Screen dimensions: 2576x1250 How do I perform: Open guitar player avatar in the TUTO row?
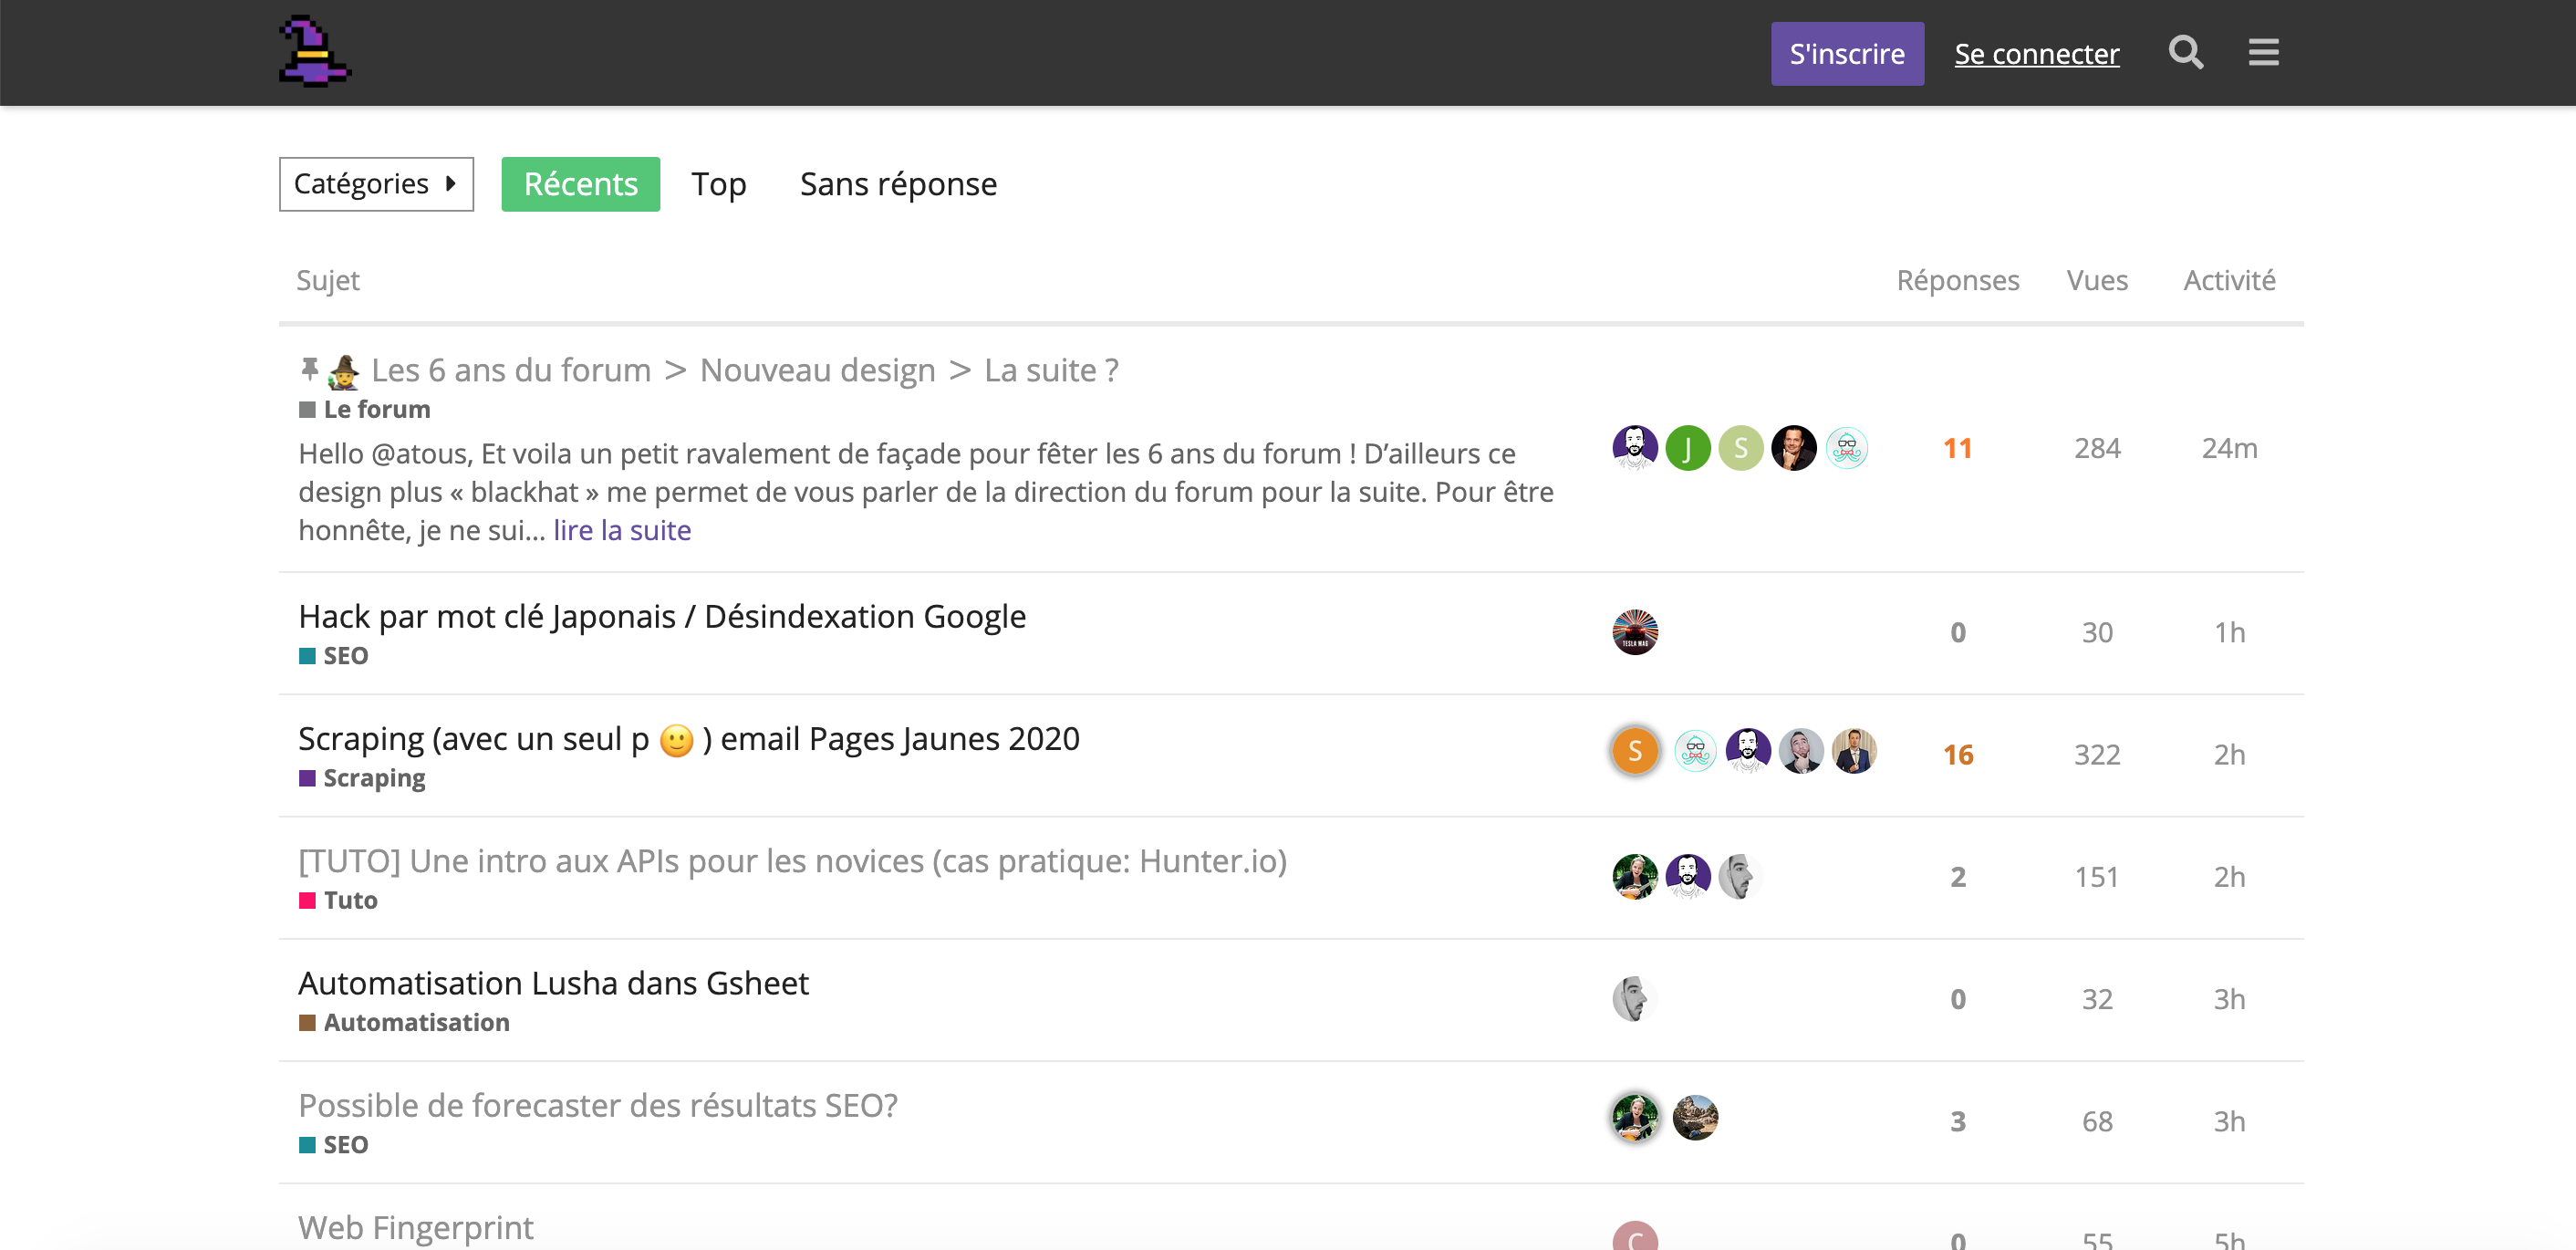(1635, 877)
